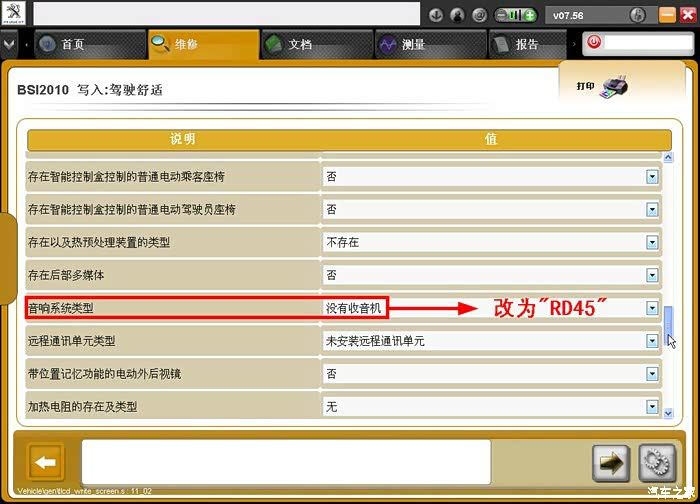Click the anchor icon in top bar
700x504 pixels.
point(436,15)
